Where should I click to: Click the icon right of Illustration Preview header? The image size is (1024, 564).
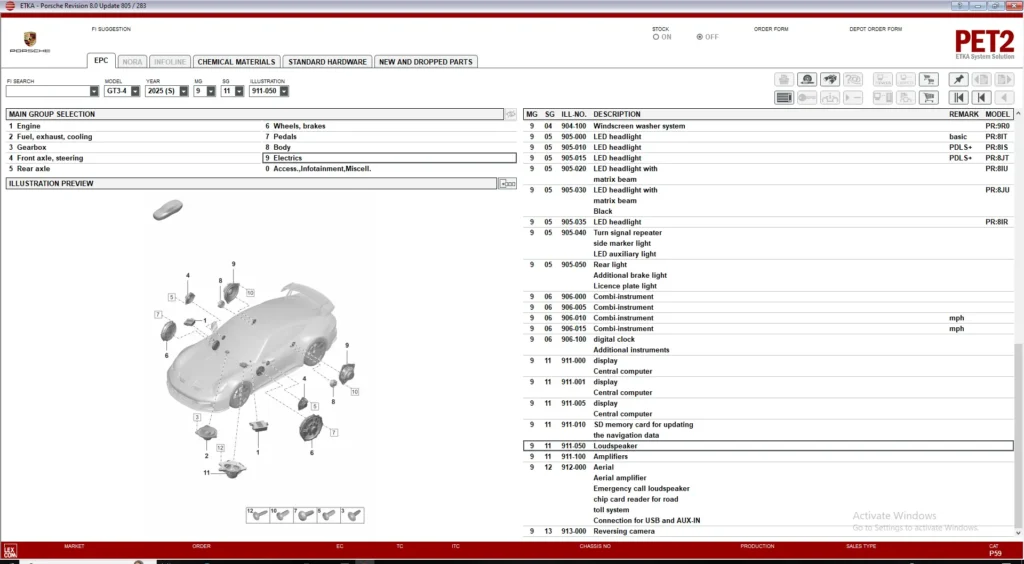click(x=507, y=184)
